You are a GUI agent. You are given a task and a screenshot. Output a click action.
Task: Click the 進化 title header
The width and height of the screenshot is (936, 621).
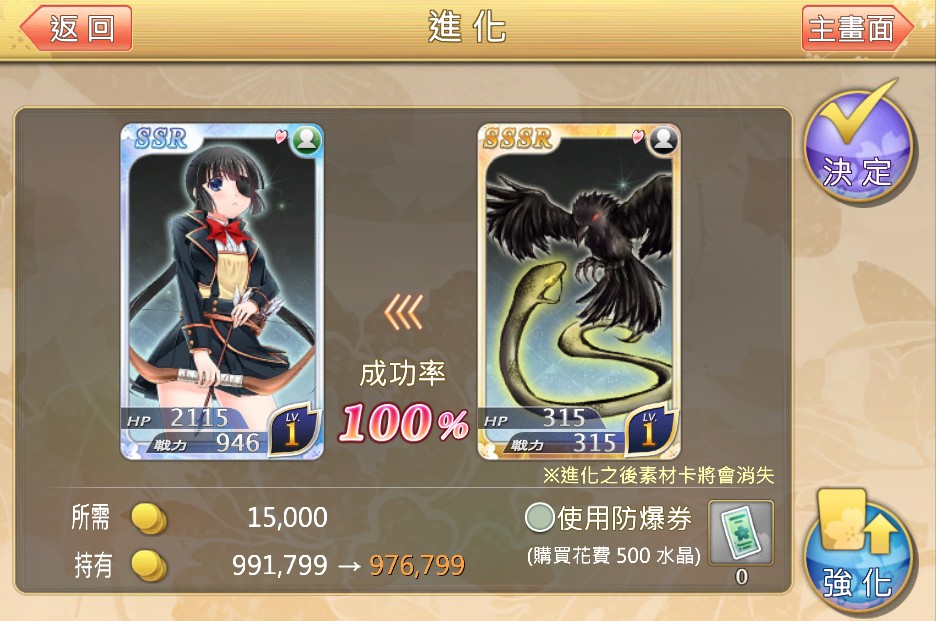pyautogui.click(x=467, y=27)
